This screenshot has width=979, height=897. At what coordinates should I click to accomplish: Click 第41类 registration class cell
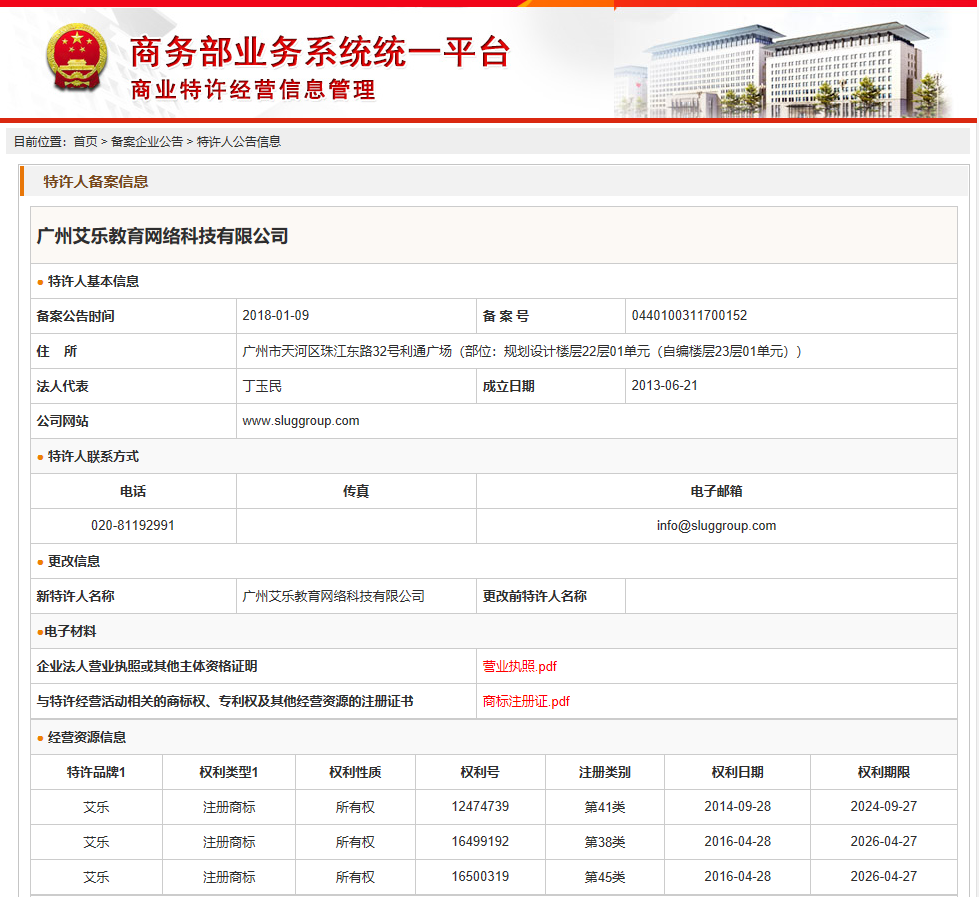click(x=604, y=806)
